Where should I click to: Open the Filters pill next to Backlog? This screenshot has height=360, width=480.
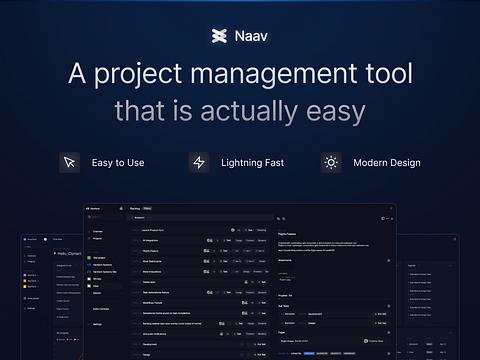[147, 209]
